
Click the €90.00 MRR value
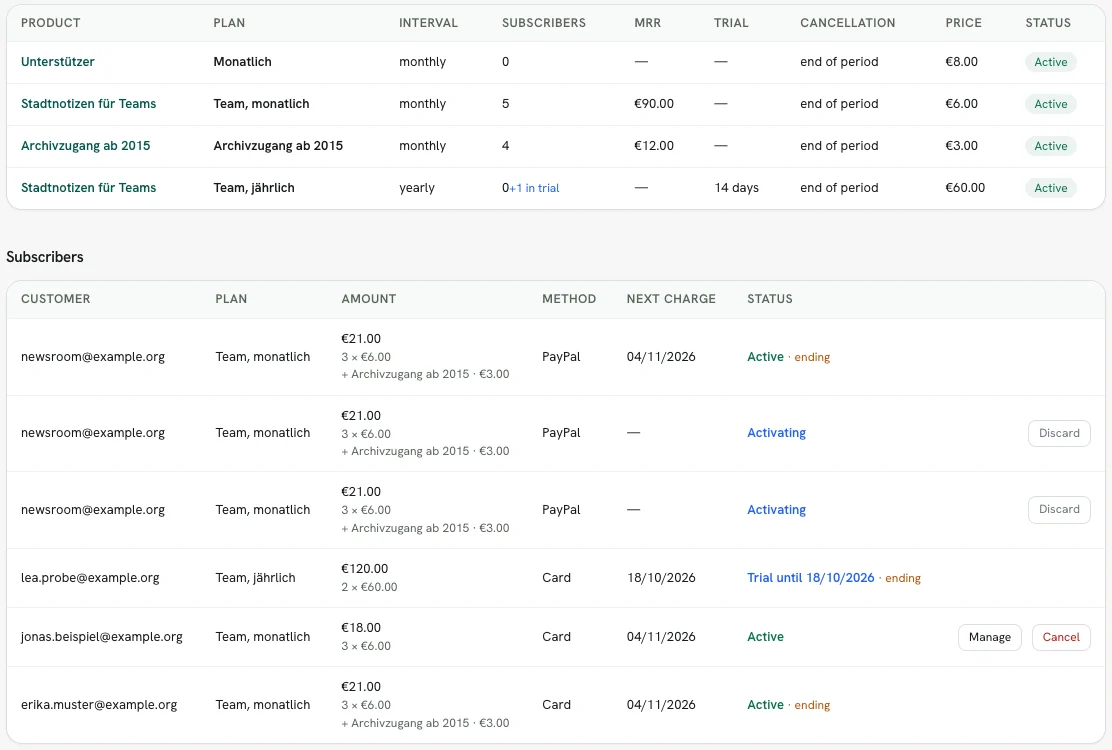(654, 103)
